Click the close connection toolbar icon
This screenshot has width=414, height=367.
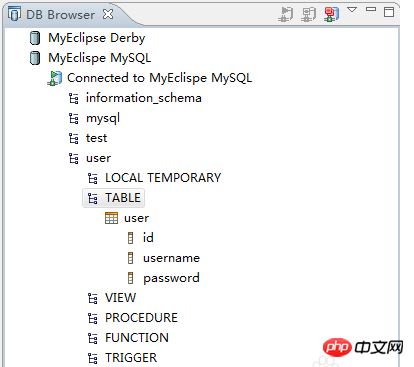309,14
